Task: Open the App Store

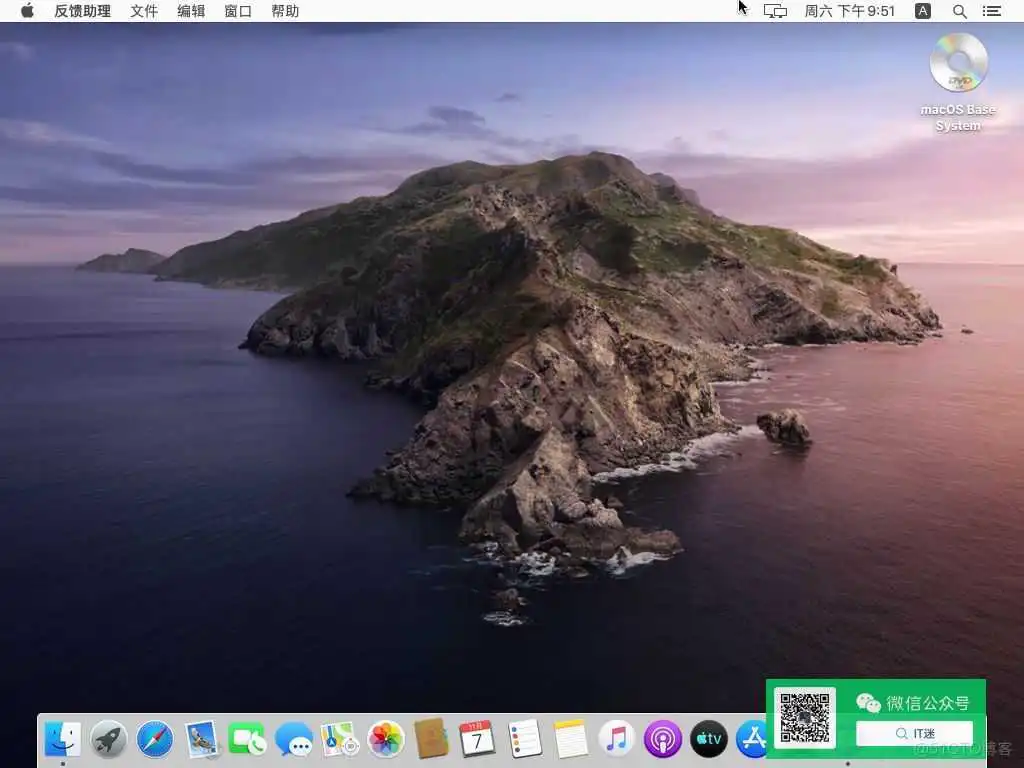Action: click(754, 740)
